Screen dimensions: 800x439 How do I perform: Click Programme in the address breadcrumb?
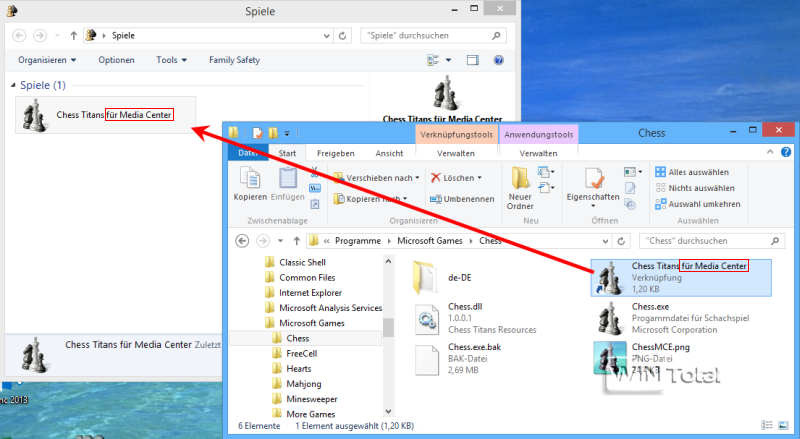click(358, 241)
